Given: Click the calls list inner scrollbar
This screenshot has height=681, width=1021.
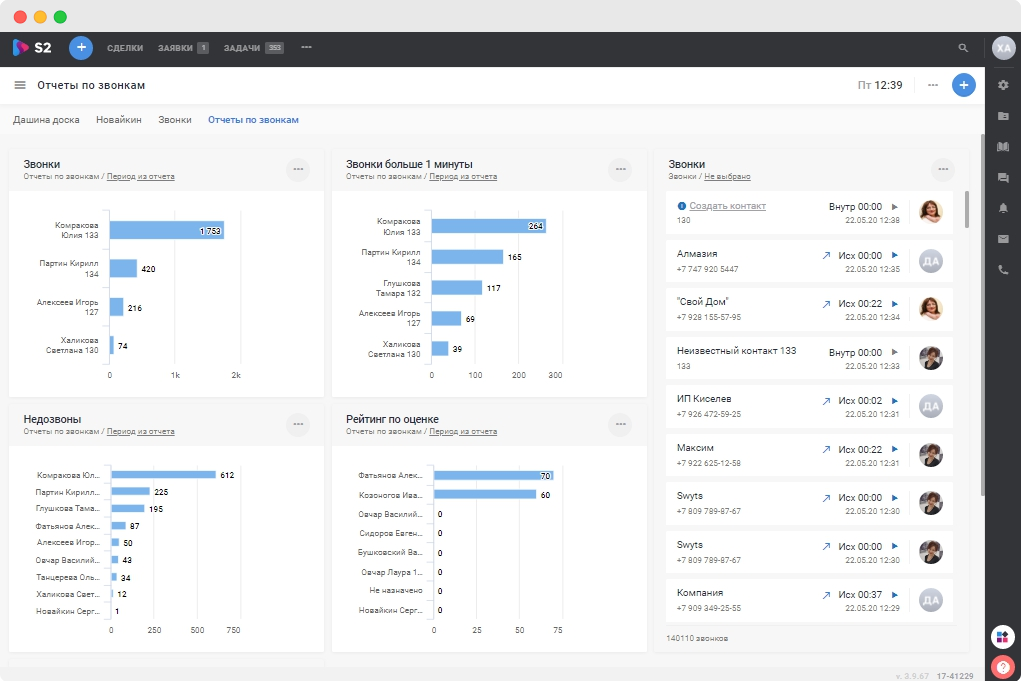Looking at the screenshot, I should pos(967,210).
